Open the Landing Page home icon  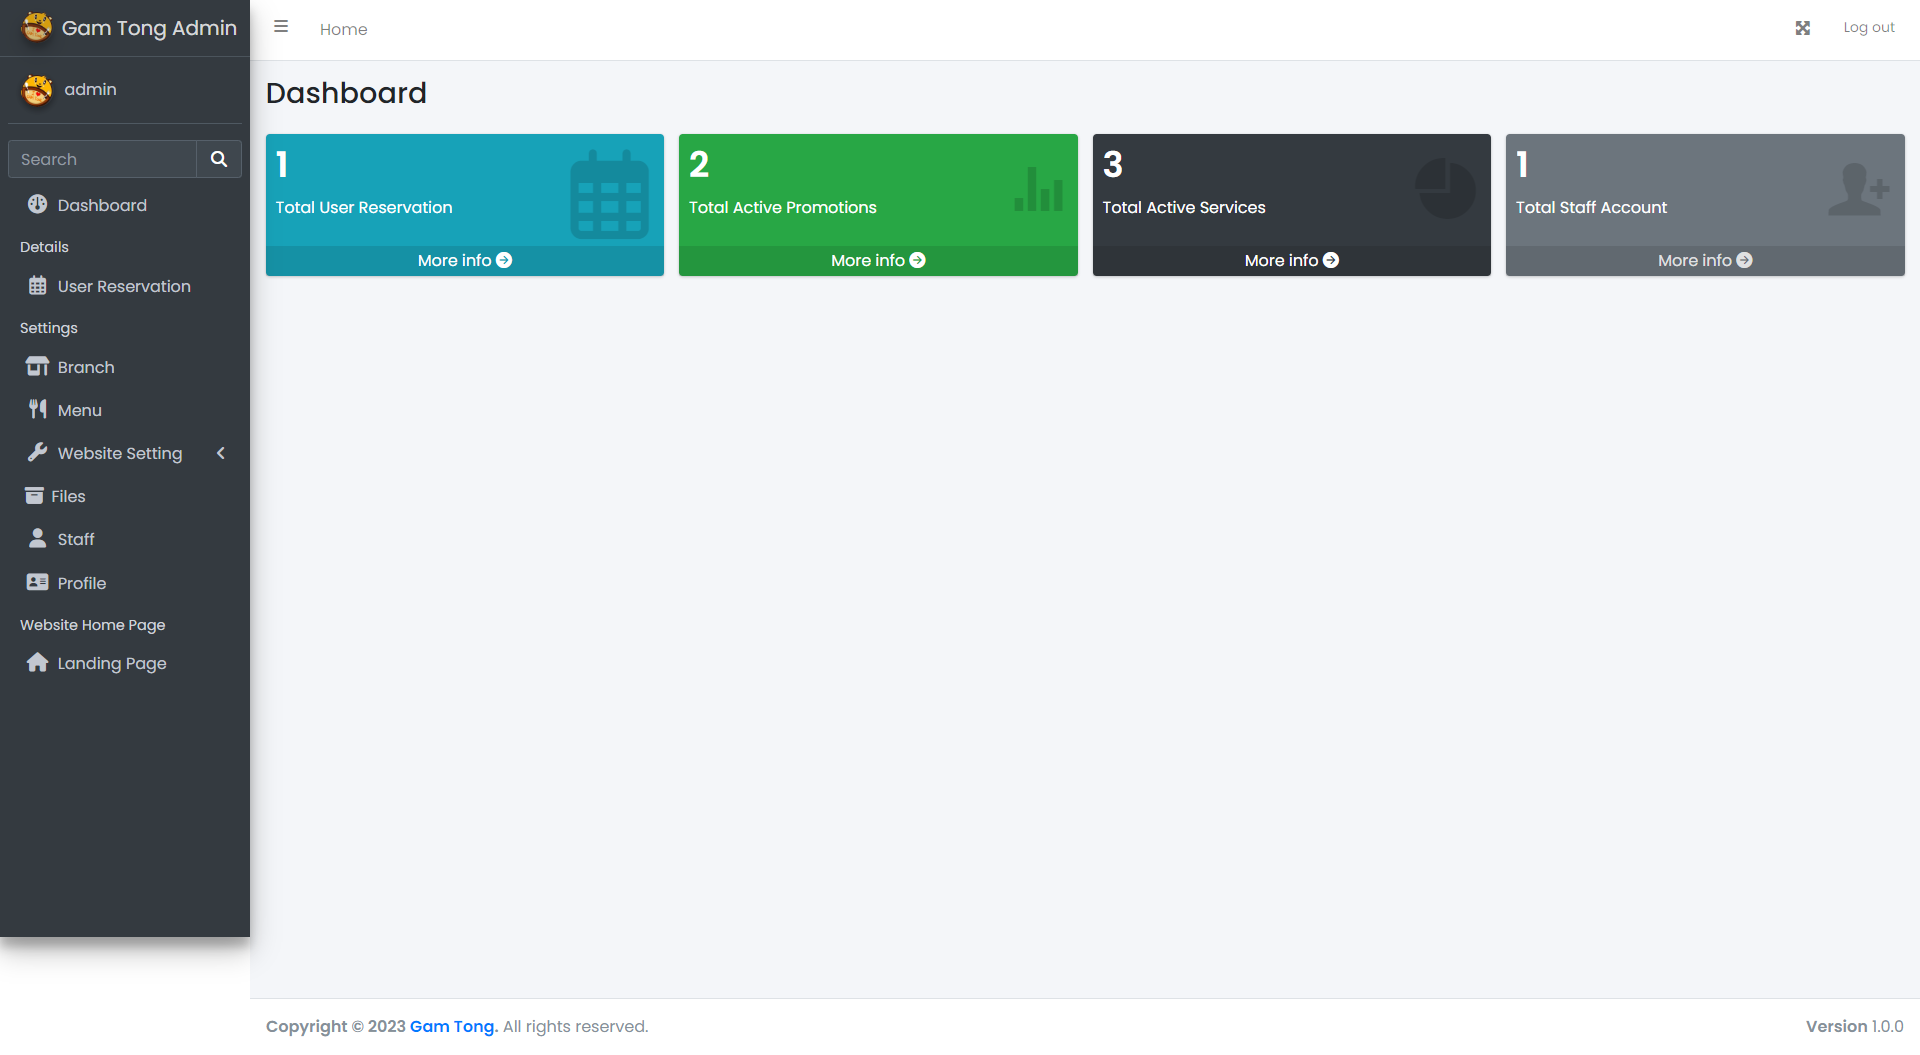coord(37,663)
